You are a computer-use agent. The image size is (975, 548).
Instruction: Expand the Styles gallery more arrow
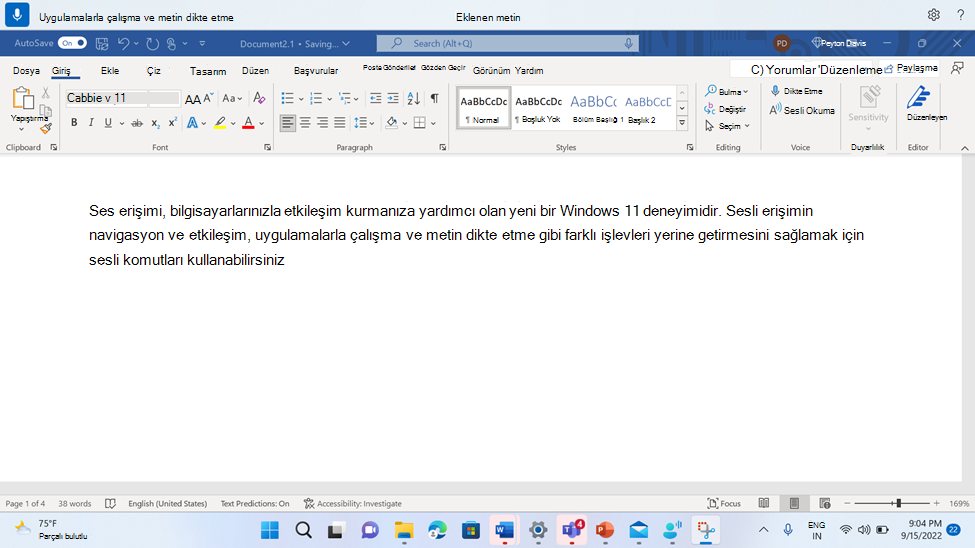tap(682, 123)
